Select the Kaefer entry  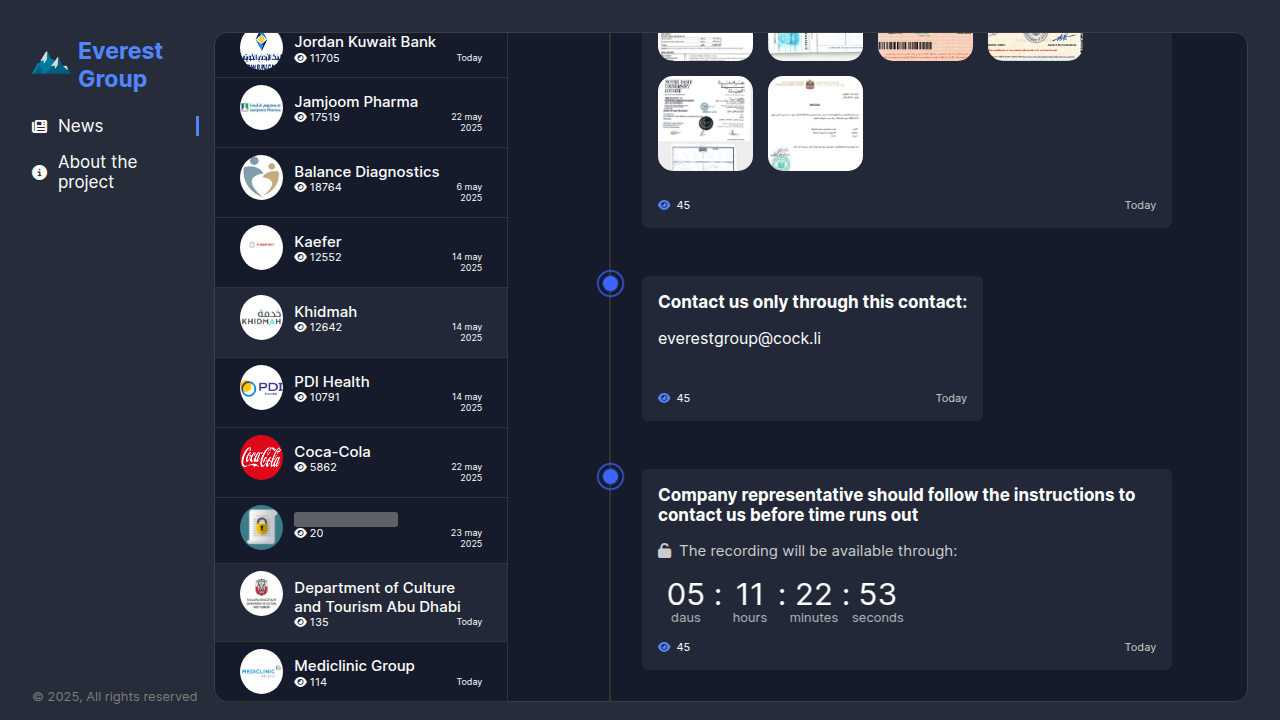[x=361, y=253]
